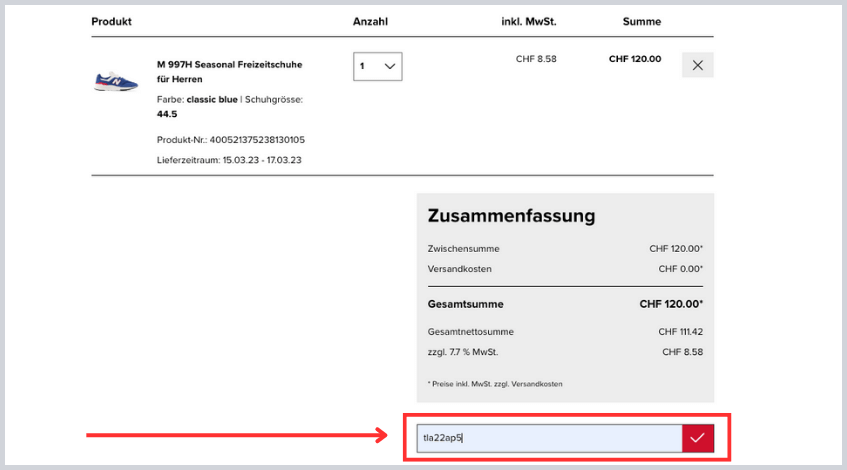Select the Gesamtnettosumme CHF 111.42 value
The image size is (847, 470).
[680, 332]
